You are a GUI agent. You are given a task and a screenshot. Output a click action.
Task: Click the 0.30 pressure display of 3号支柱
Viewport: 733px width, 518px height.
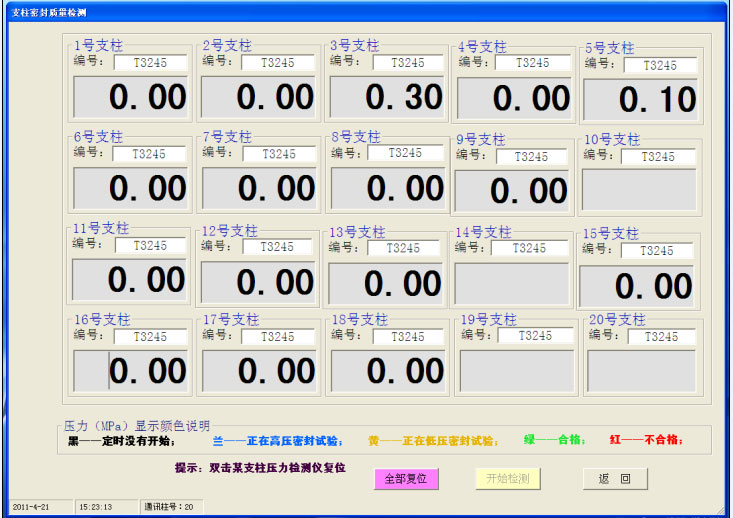pos(387,97)
